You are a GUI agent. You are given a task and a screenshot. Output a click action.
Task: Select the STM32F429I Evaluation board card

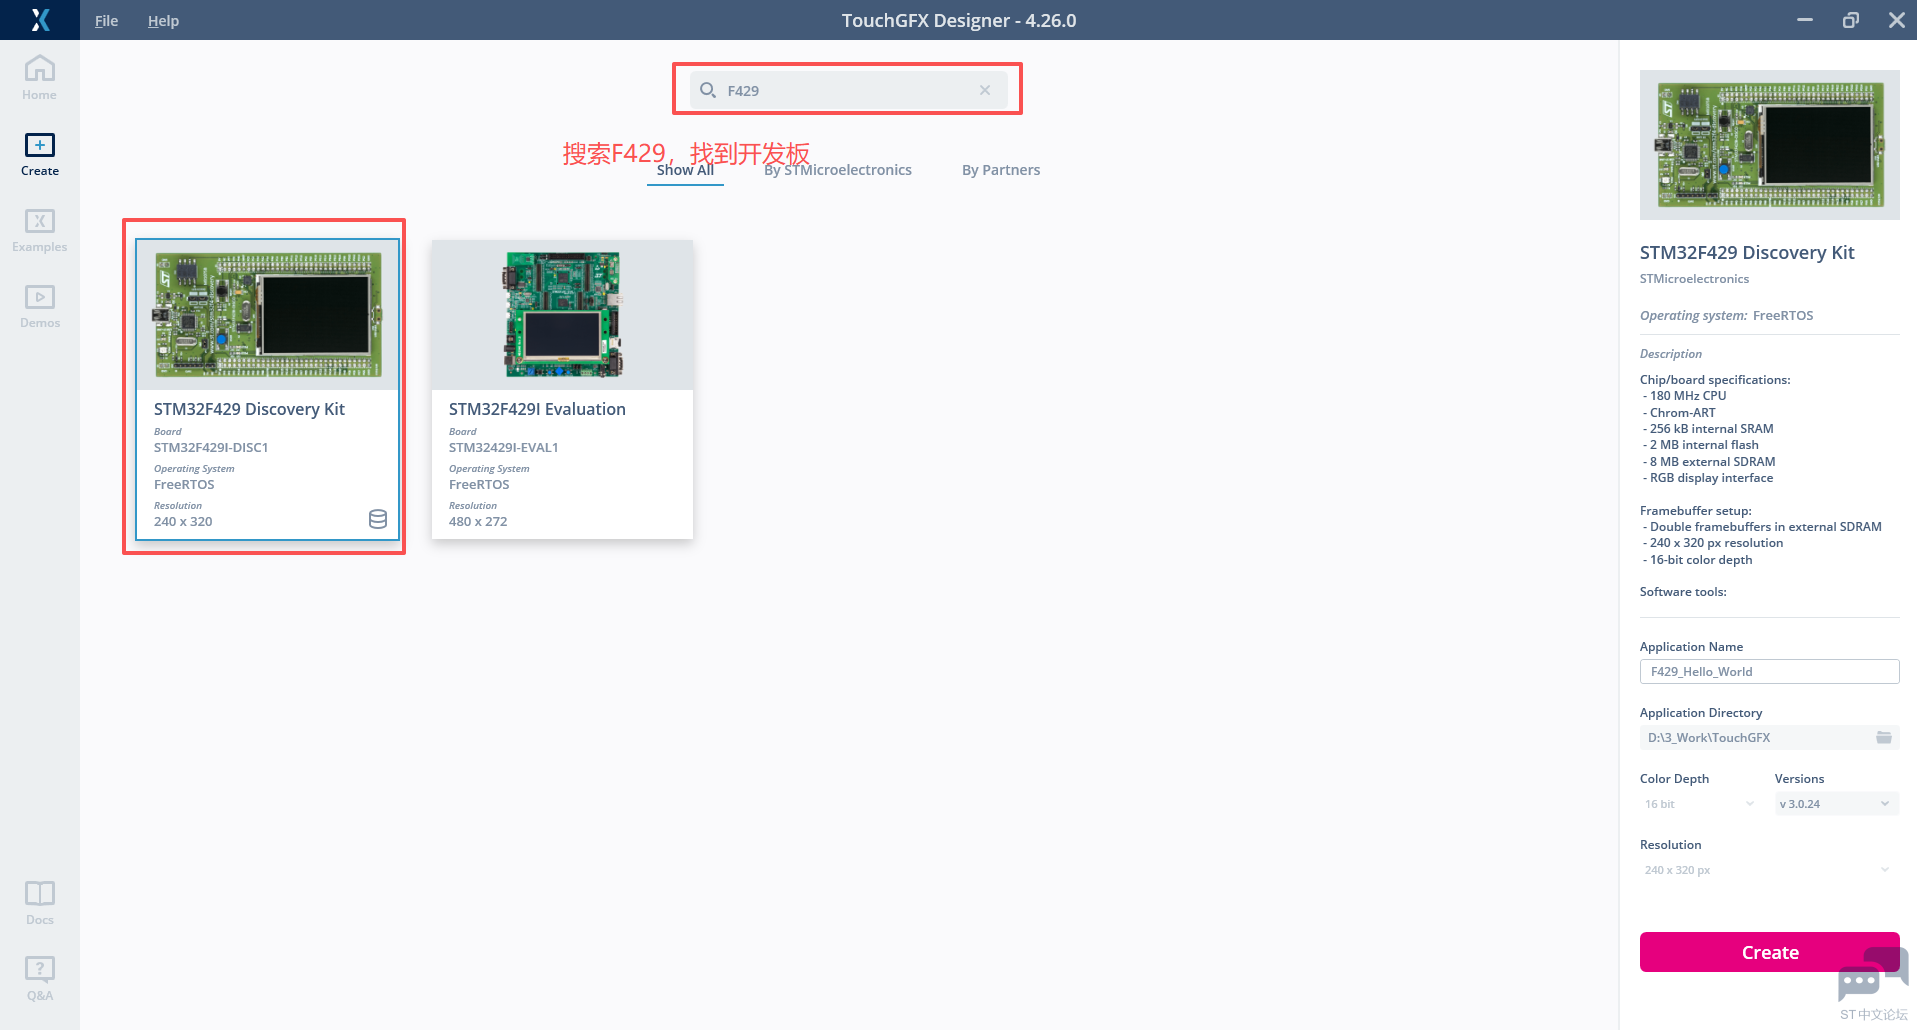click(561, 390)
